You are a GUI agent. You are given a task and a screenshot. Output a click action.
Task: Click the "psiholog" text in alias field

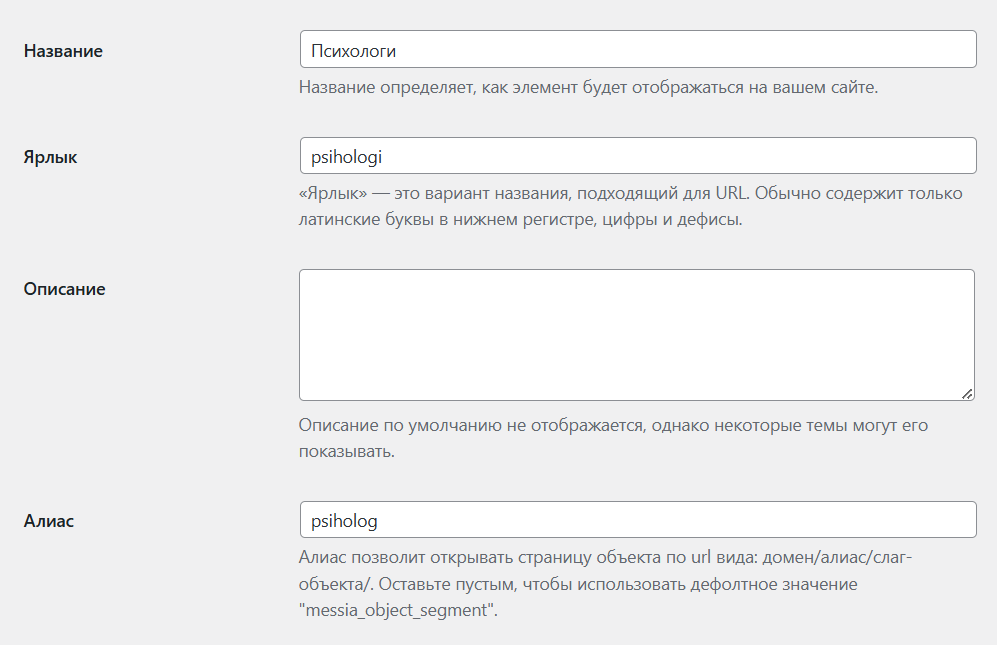point(344,520)
